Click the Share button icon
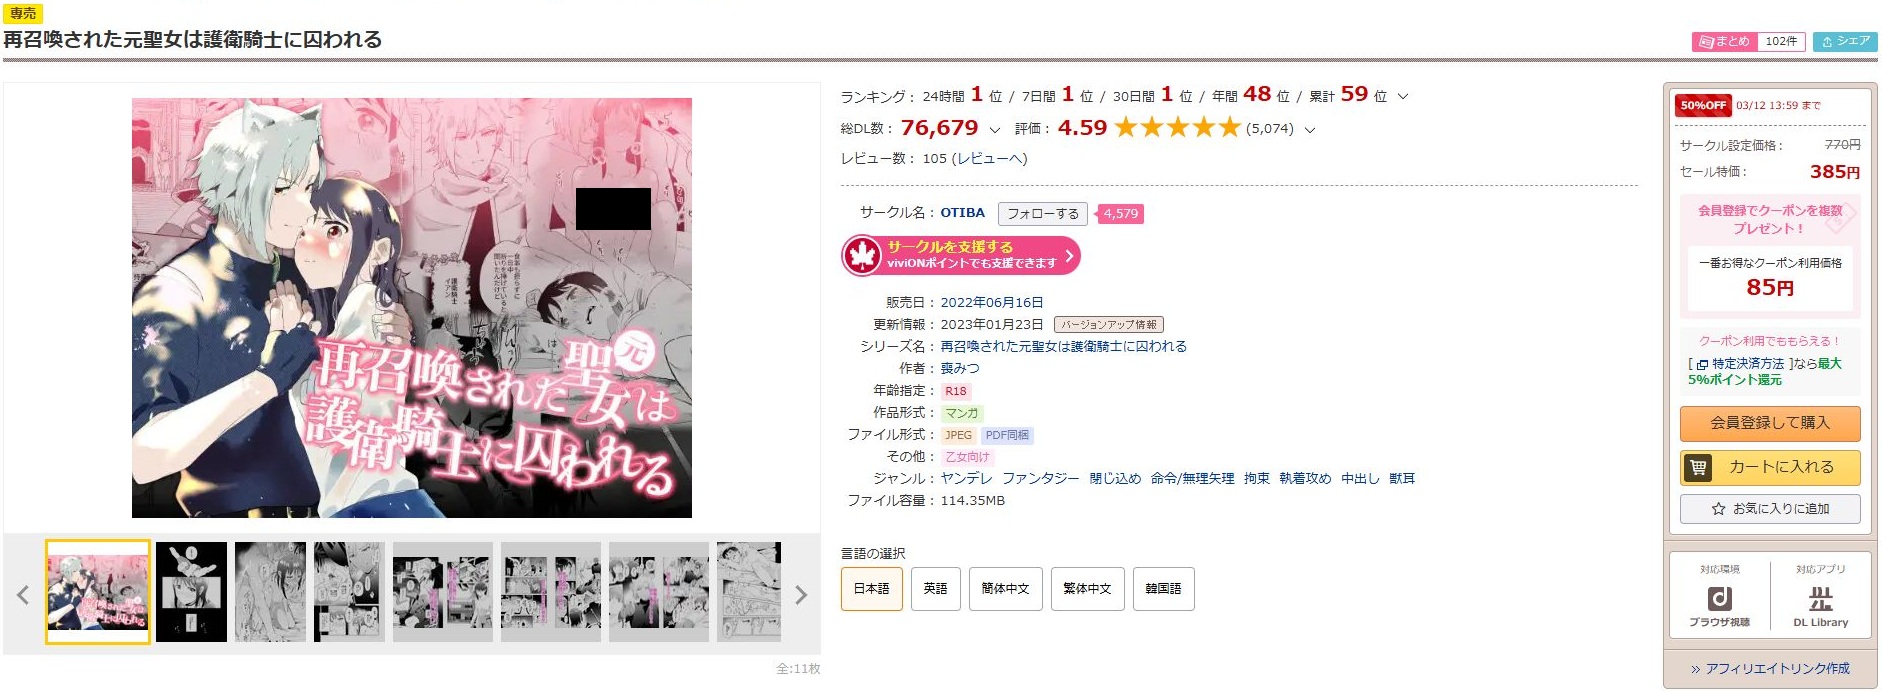Screen dimensions: 1882x692 point(1827,41)
